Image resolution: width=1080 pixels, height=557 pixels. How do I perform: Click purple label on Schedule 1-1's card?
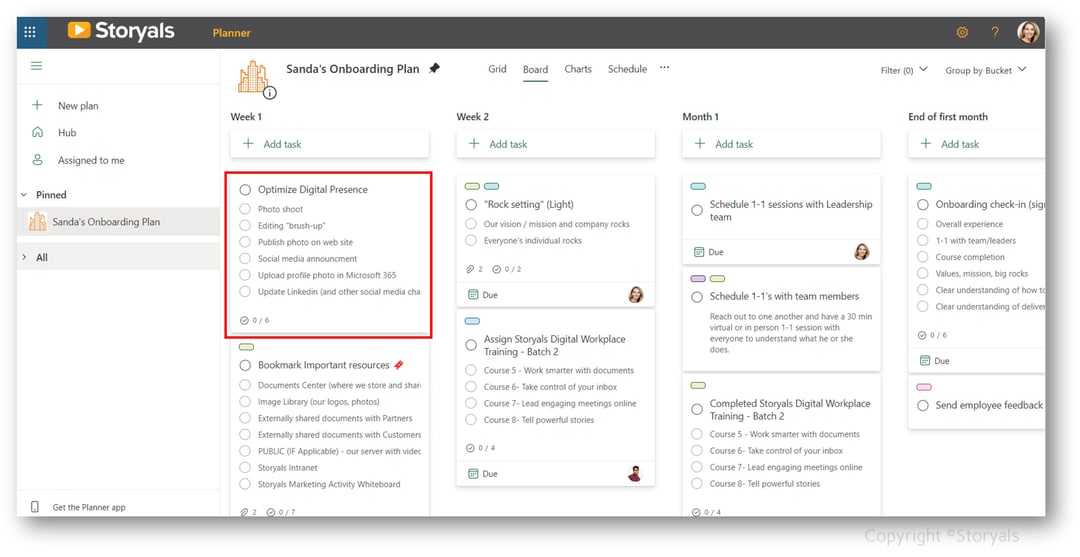698,279
